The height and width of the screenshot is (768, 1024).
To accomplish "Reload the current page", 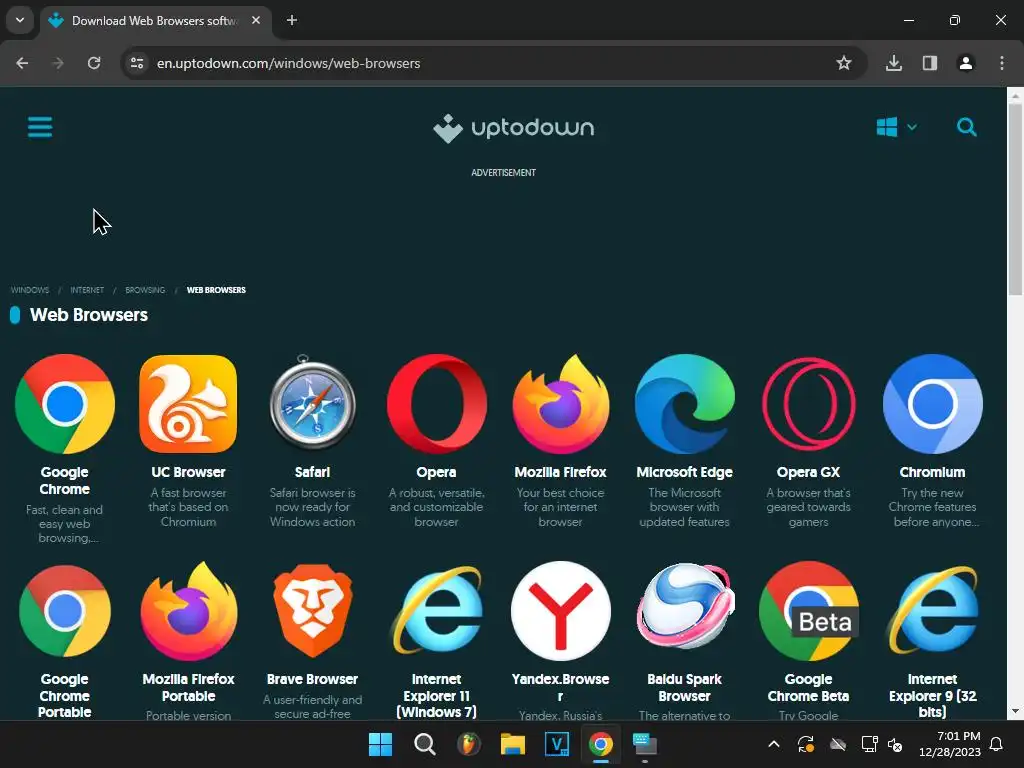I will 94,63.
